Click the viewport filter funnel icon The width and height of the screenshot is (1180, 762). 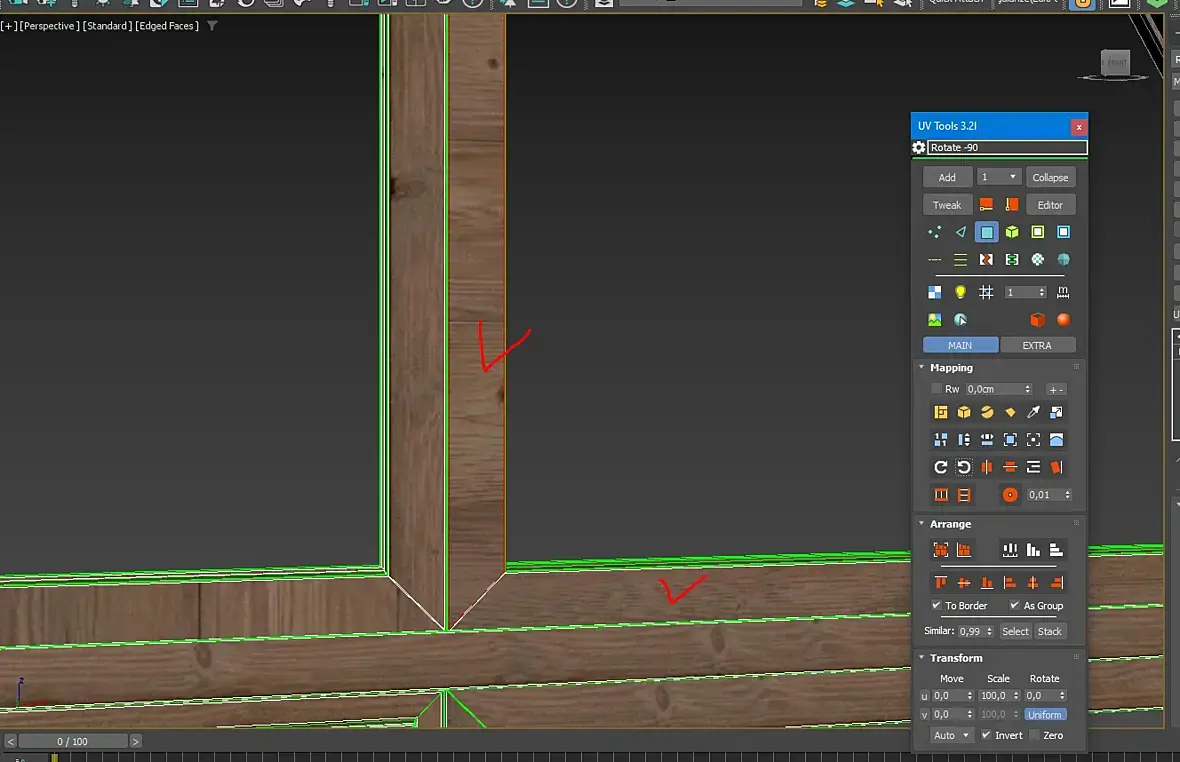[212, 26]
